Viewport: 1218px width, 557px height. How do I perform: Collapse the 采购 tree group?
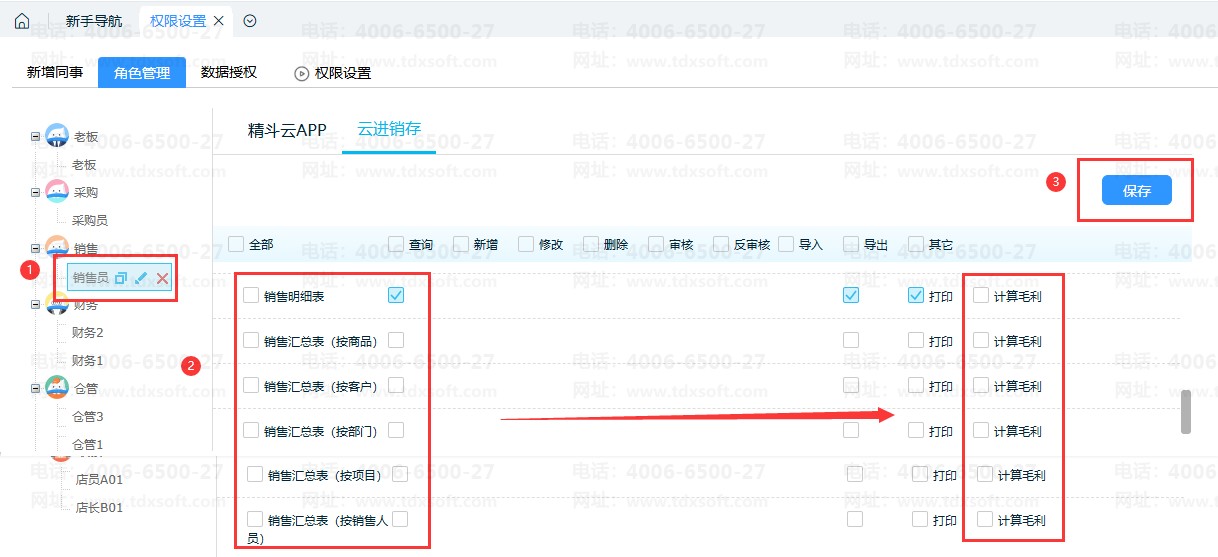(x=35, y=192)
